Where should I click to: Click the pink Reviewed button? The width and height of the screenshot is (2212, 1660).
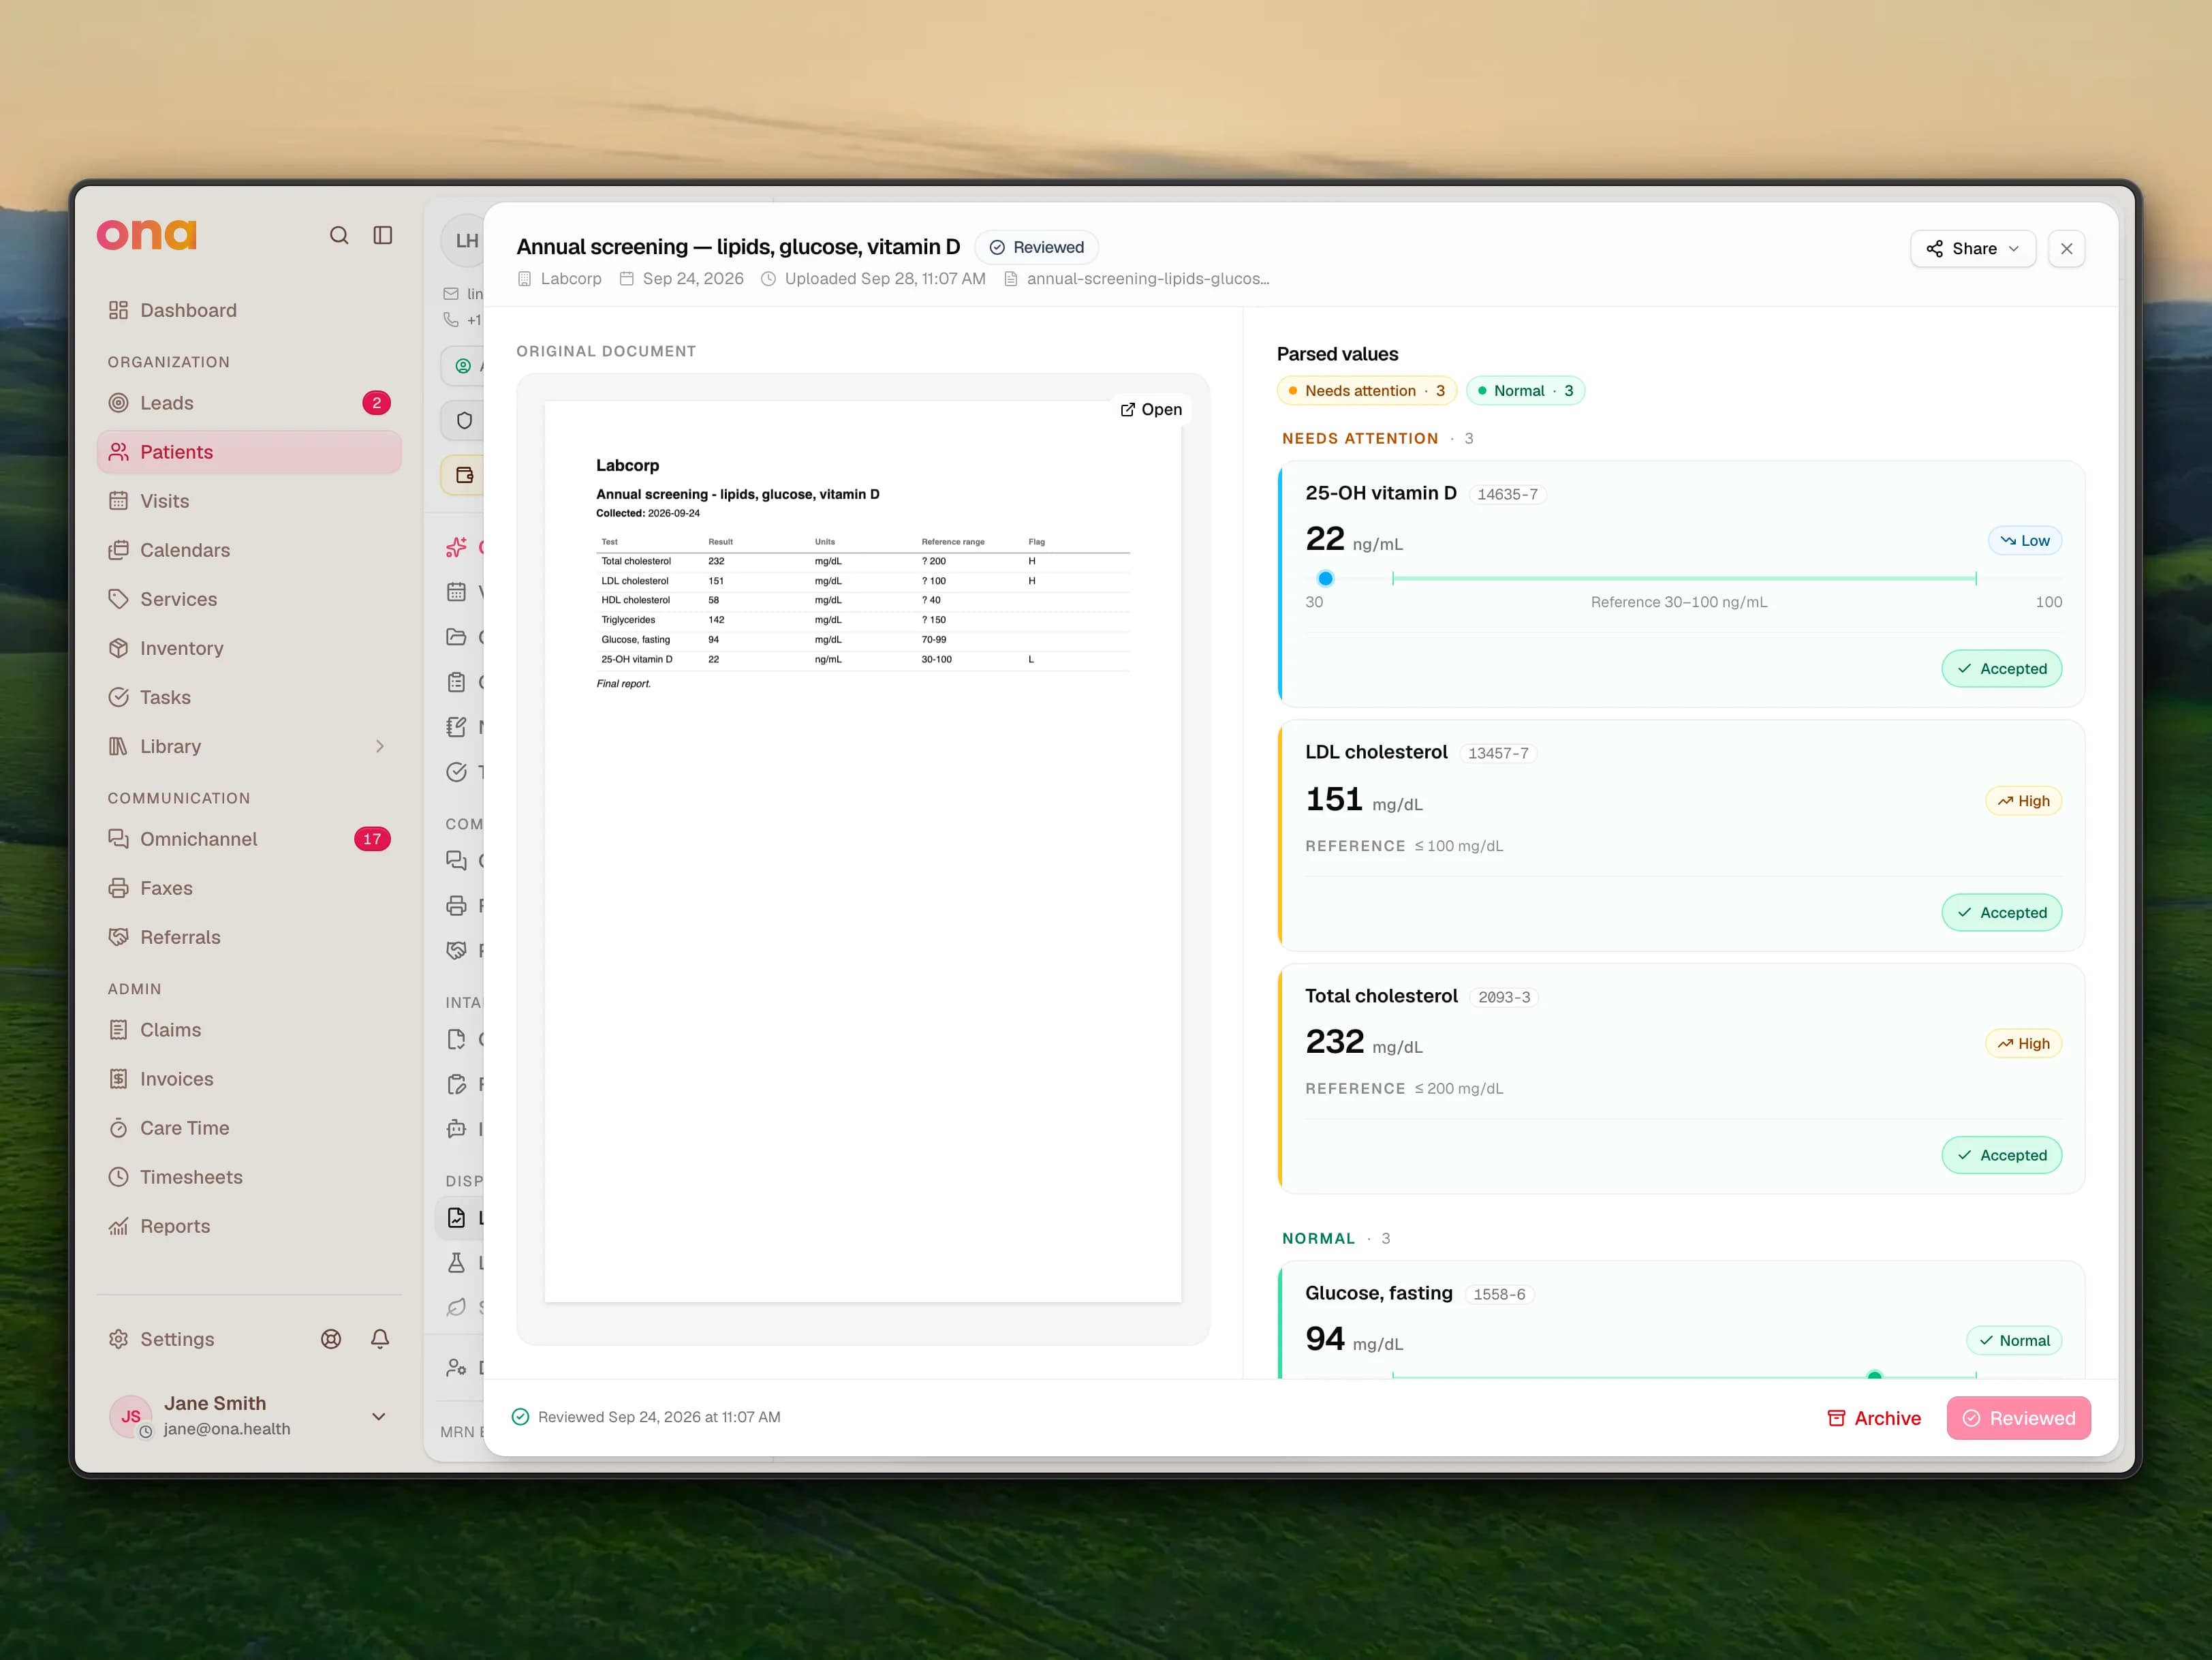pos(2018,1418)
